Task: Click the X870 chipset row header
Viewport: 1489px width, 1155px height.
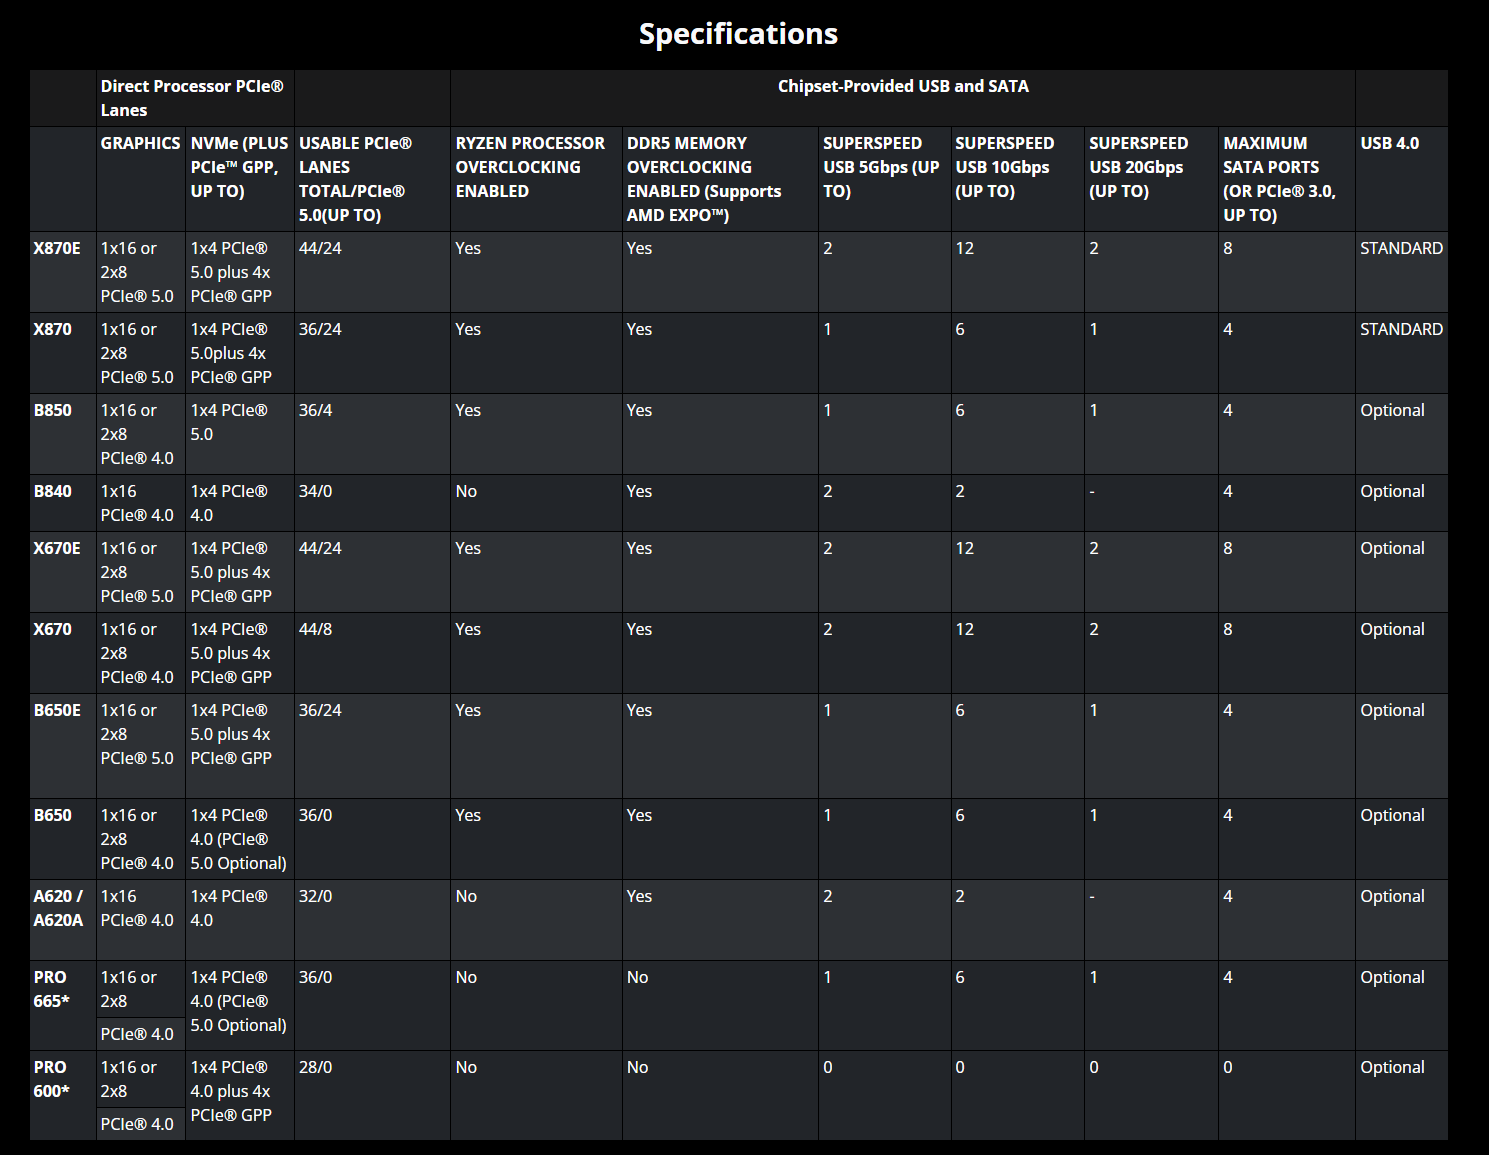Action: tap(53, 329)
